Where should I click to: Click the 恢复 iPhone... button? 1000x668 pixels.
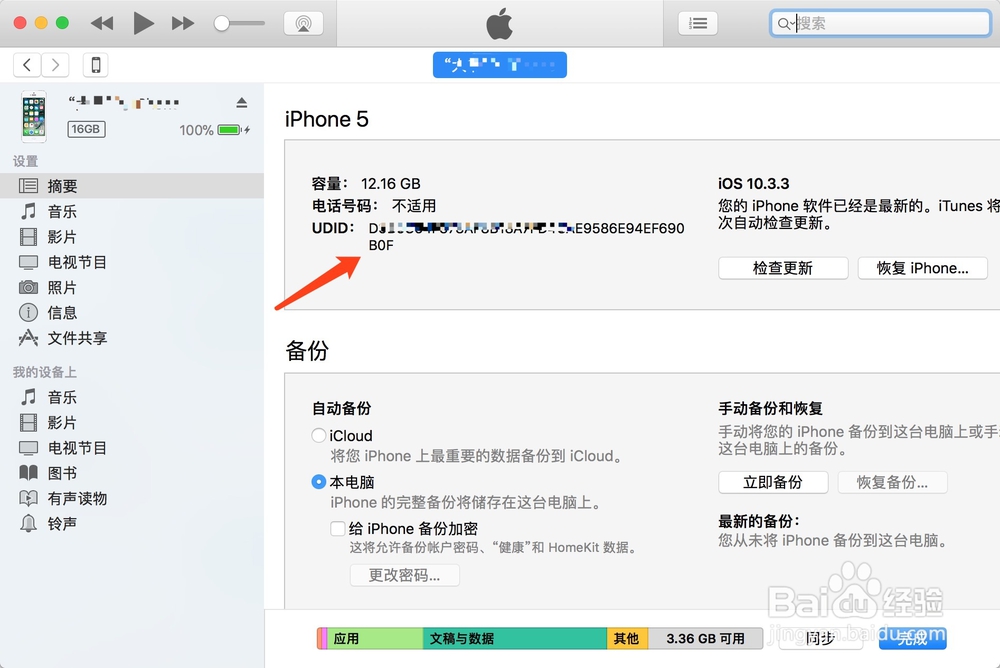click(923, 268)
